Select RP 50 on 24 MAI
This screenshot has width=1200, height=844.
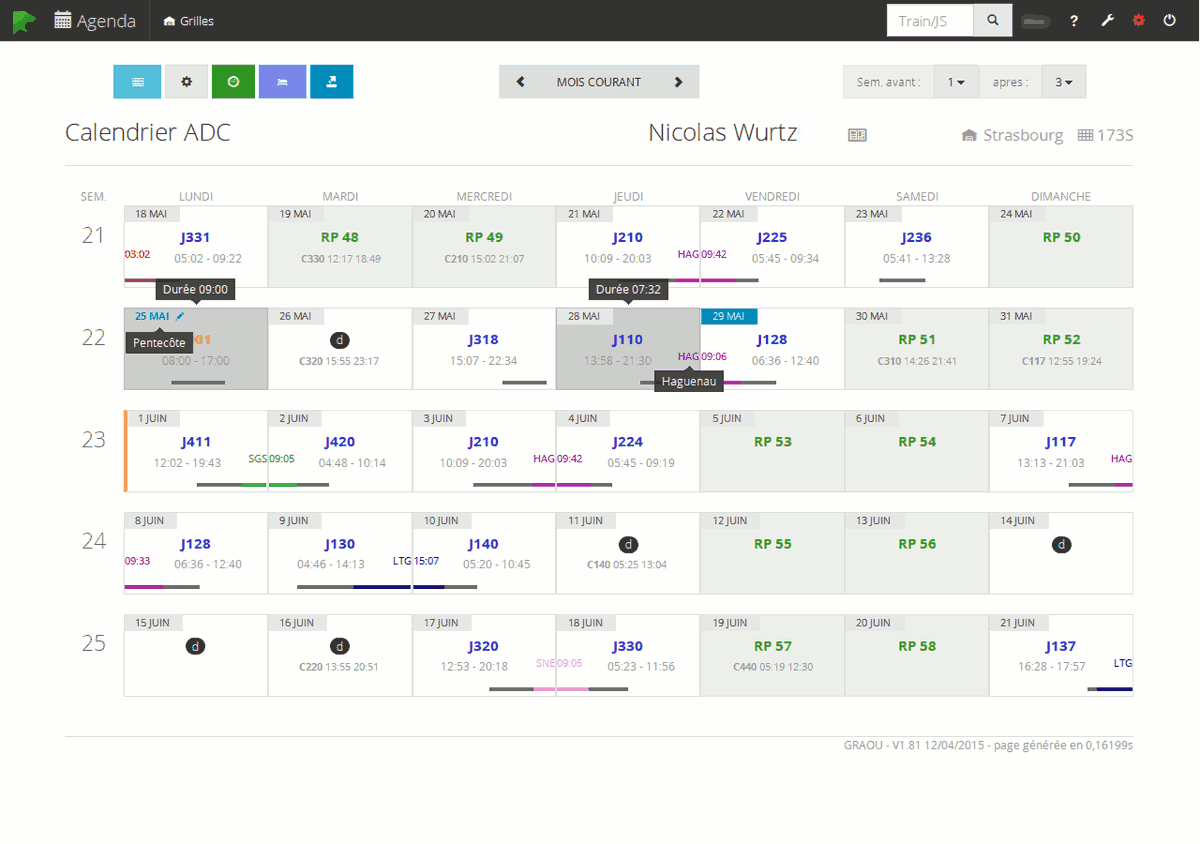click(x=1061, y=237)
